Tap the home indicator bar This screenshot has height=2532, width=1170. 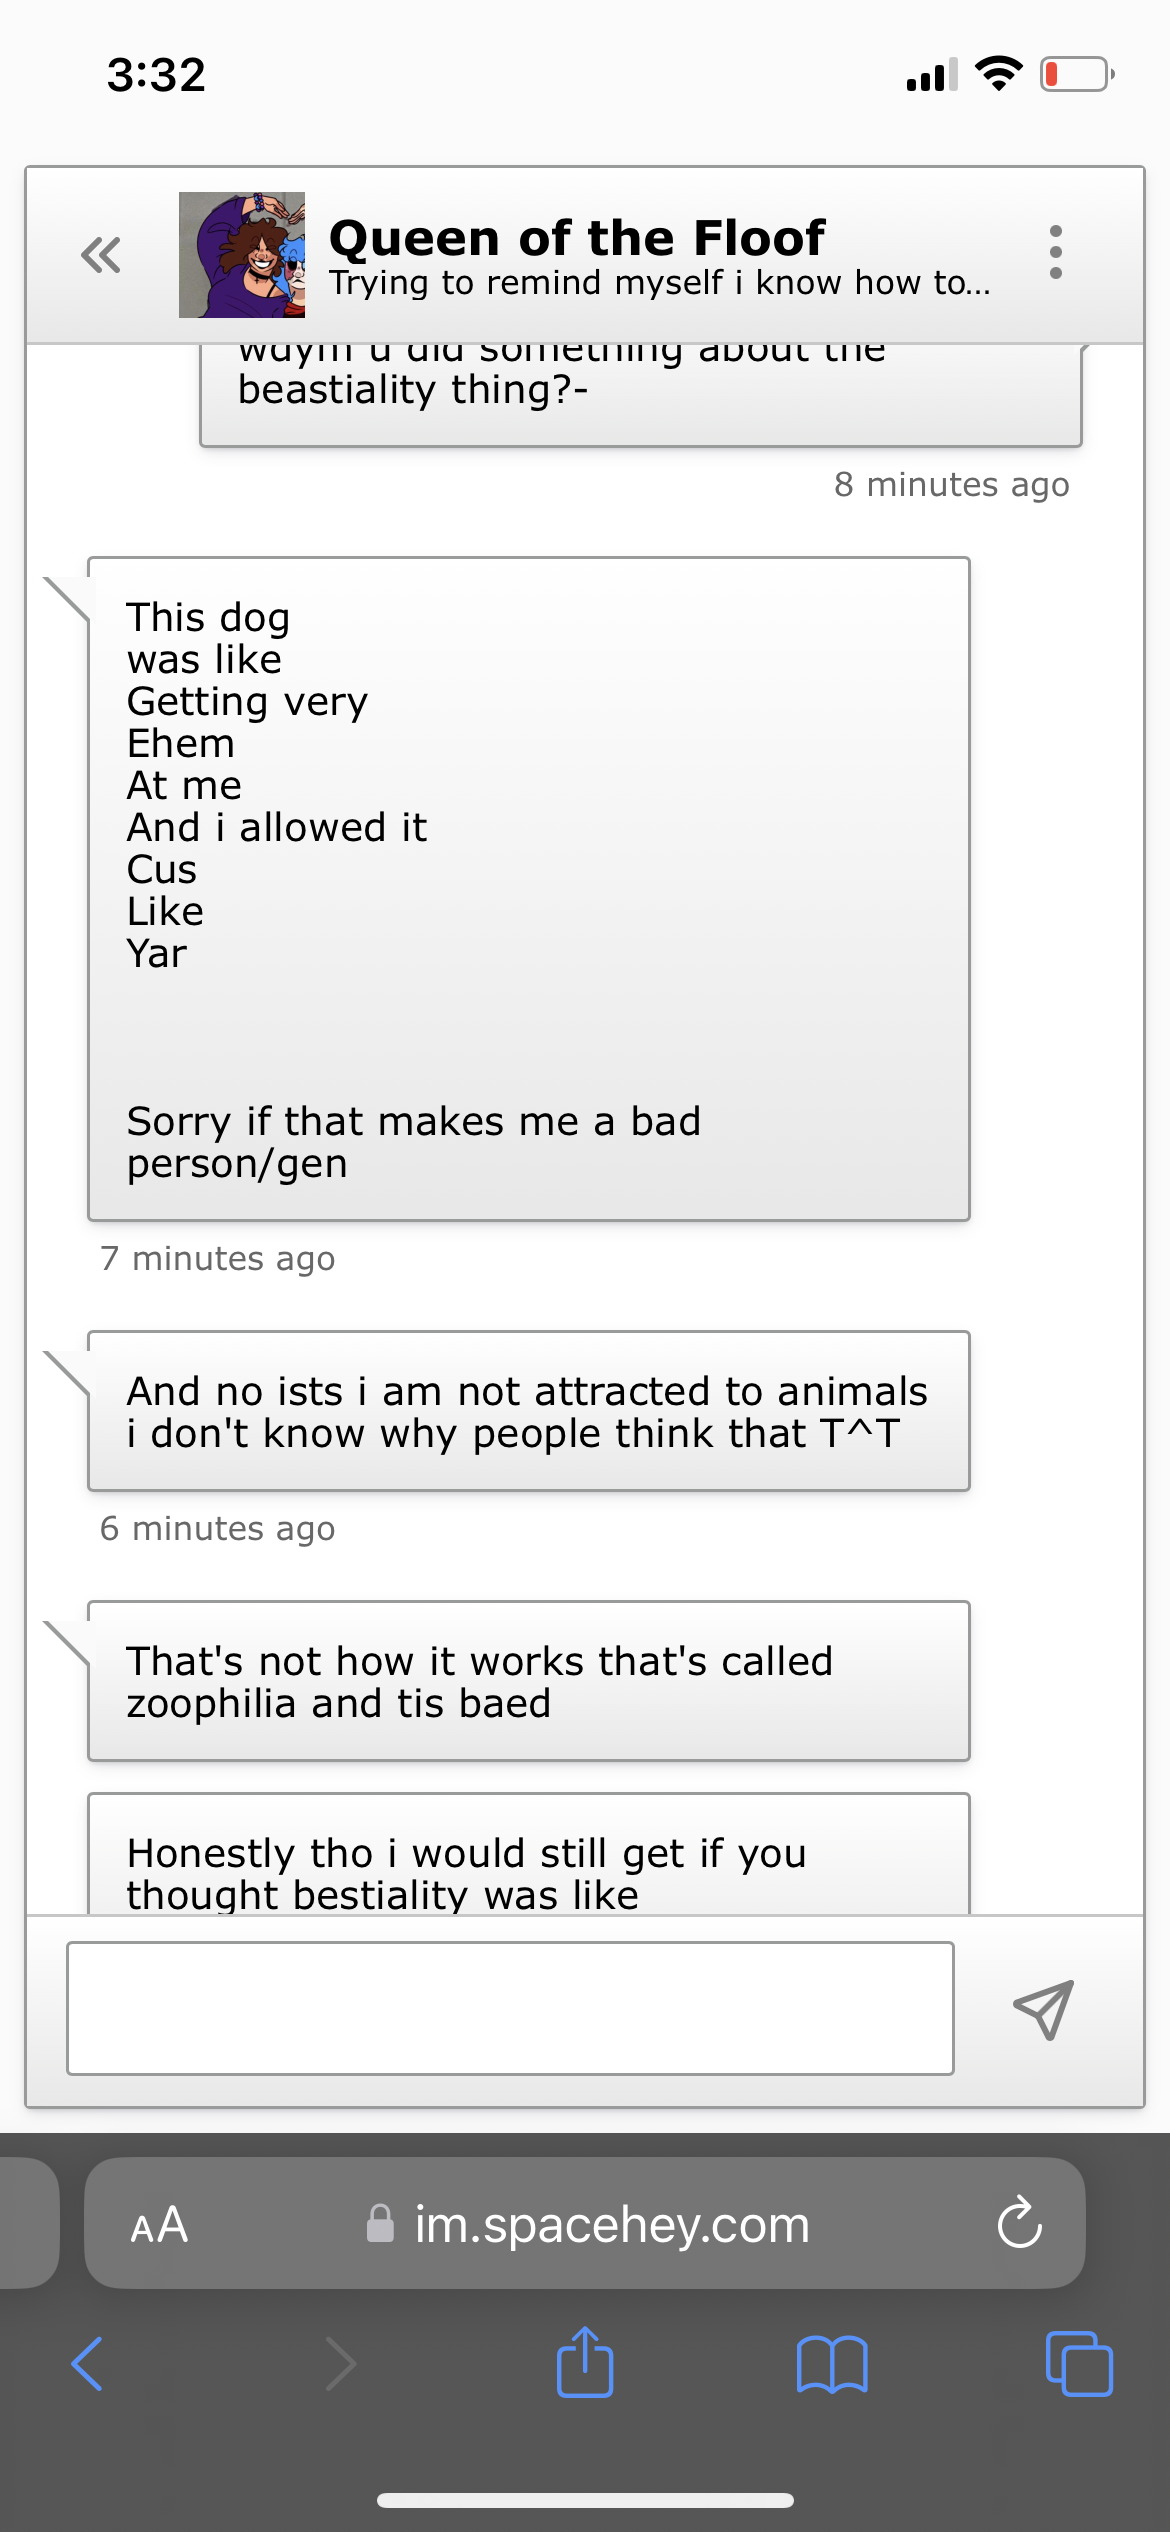pyautogui.click(x=585, y=2500)
